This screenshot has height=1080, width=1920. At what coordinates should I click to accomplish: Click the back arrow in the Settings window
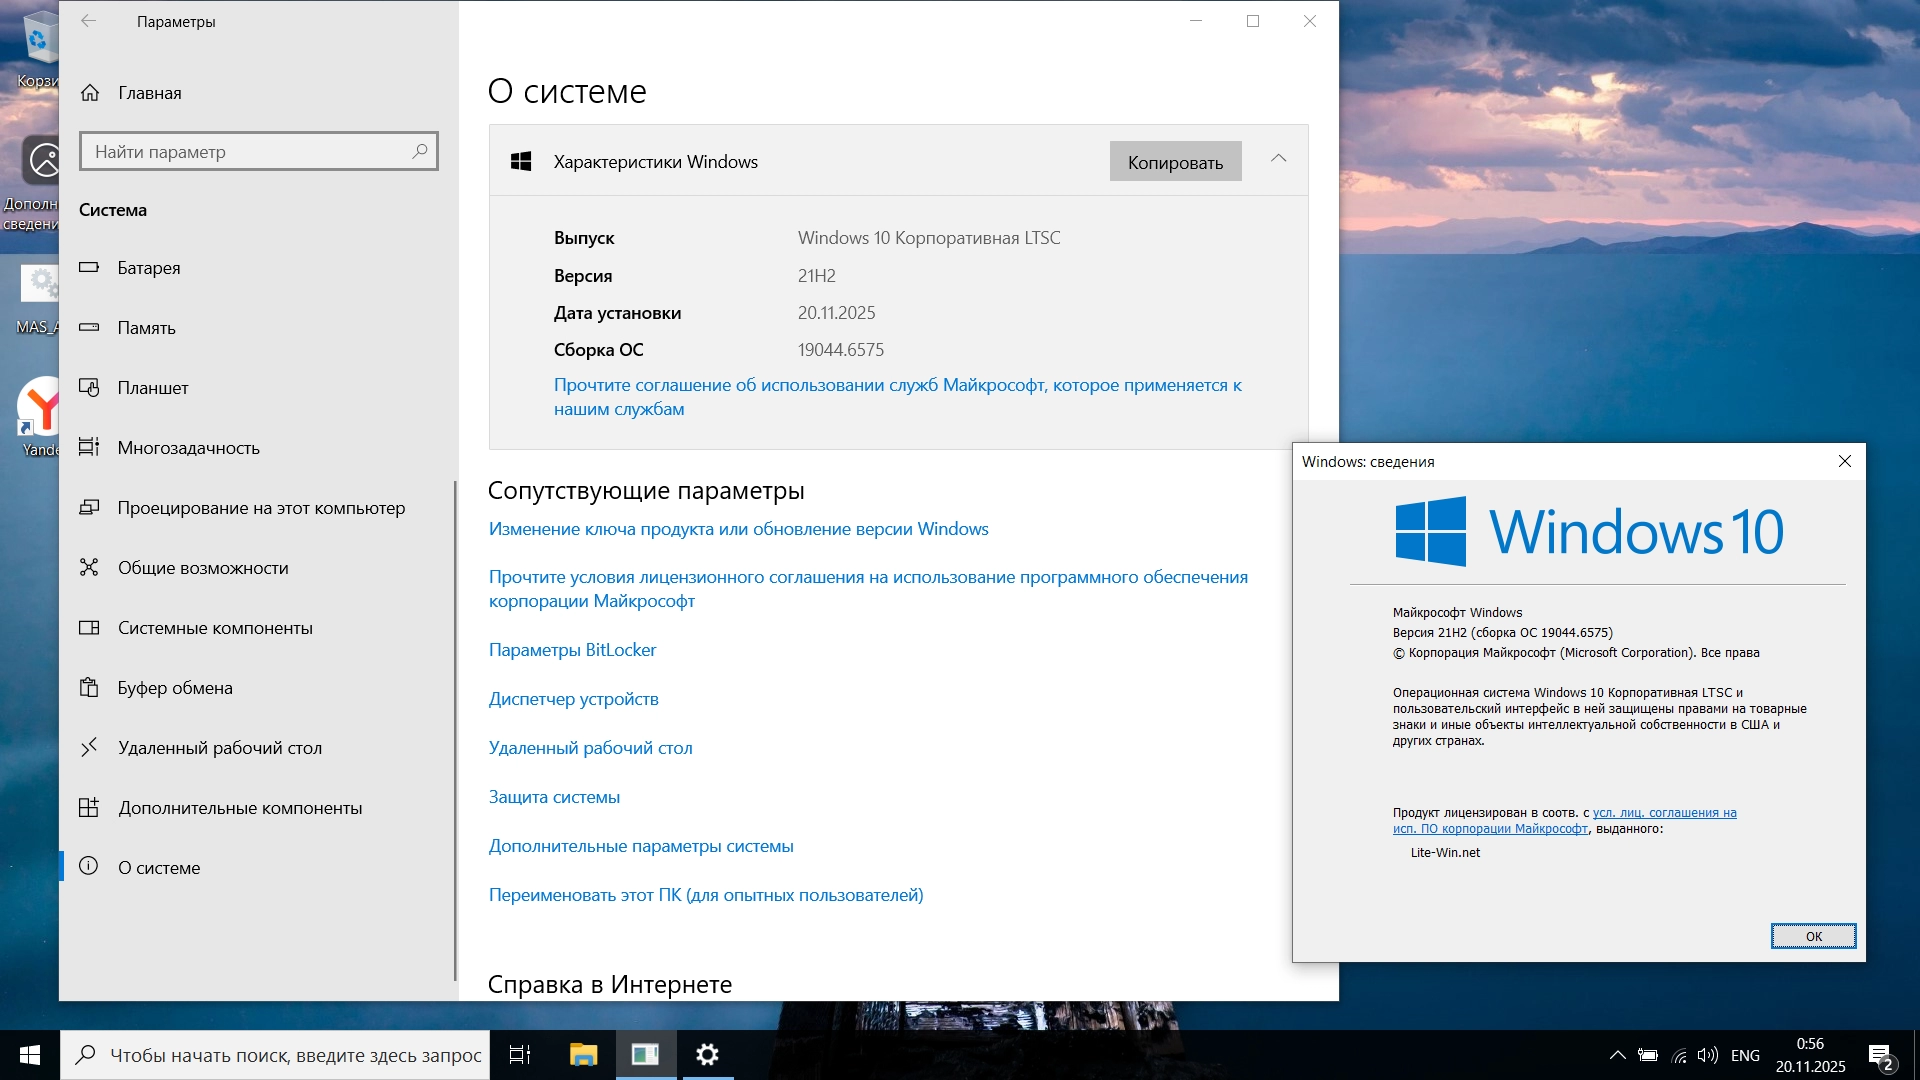89,21
